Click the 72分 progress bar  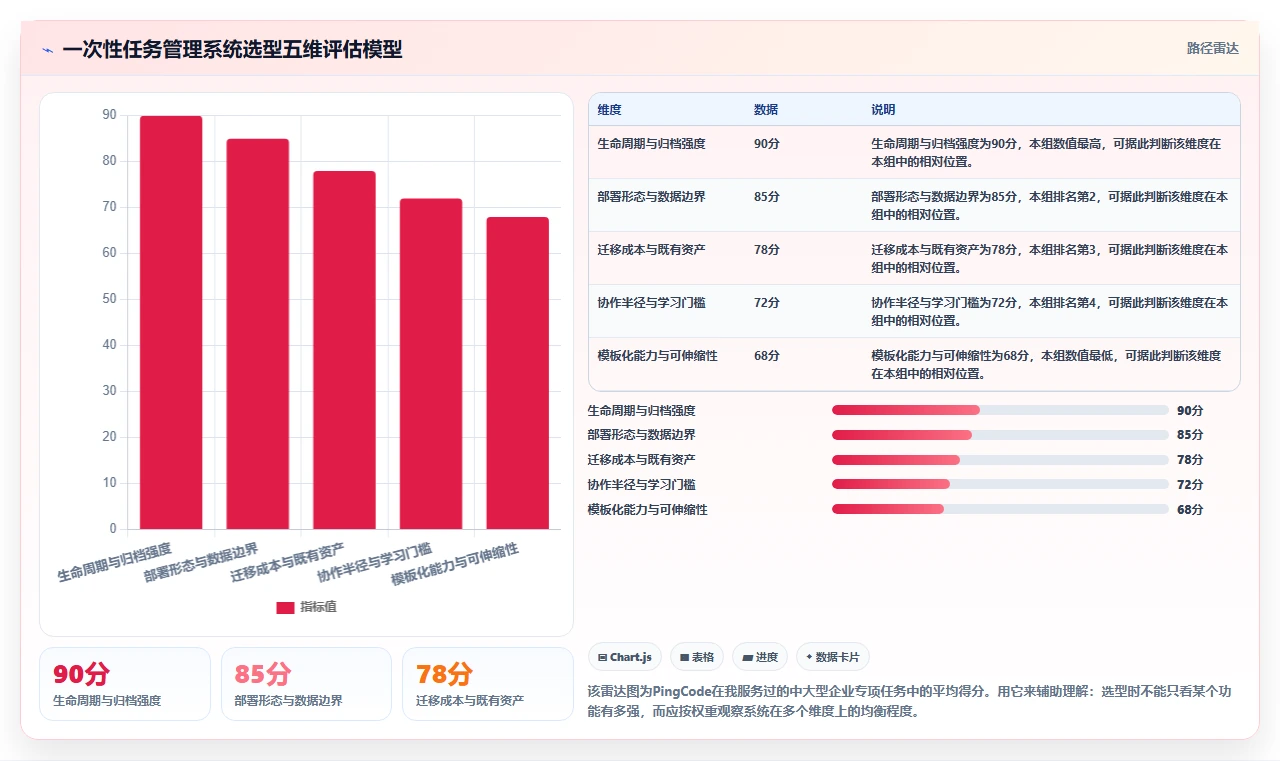[x=1000, y=484]
